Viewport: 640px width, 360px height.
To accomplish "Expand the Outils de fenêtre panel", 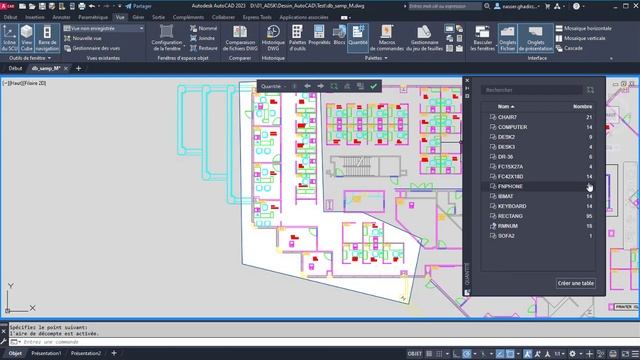I will point(30,58).
